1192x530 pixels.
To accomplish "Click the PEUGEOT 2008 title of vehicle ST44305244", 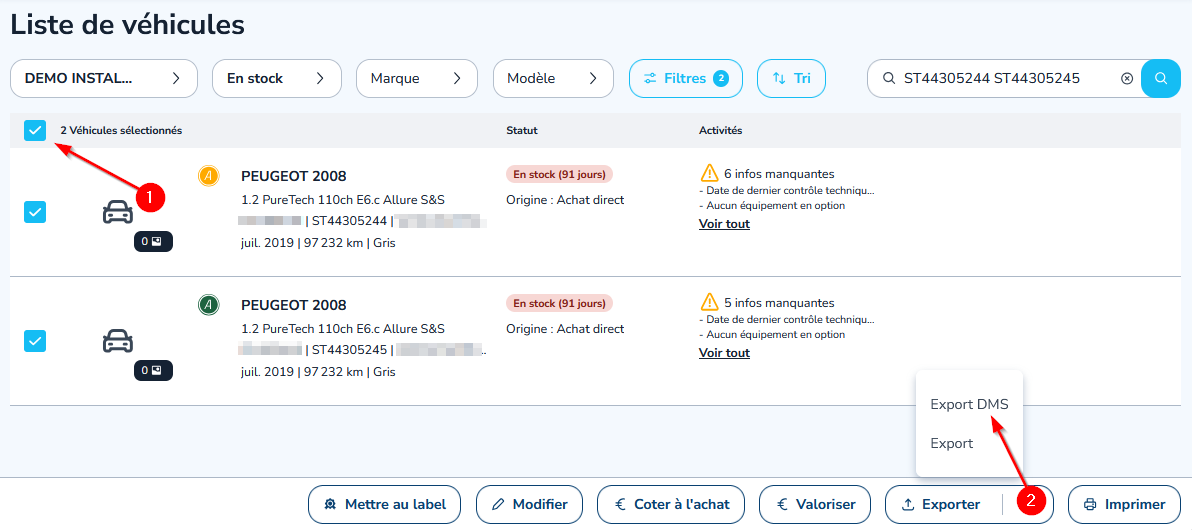I will (293, 176).
